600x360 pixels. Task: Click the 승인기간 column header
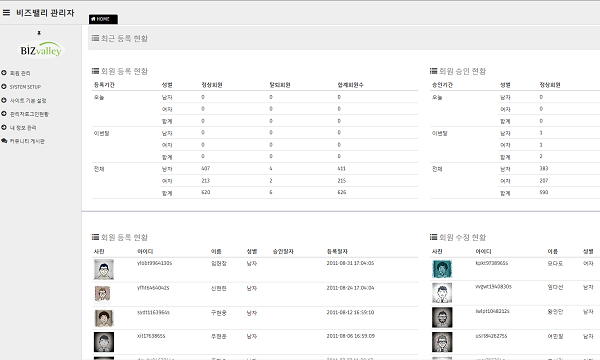click(442, 85)
